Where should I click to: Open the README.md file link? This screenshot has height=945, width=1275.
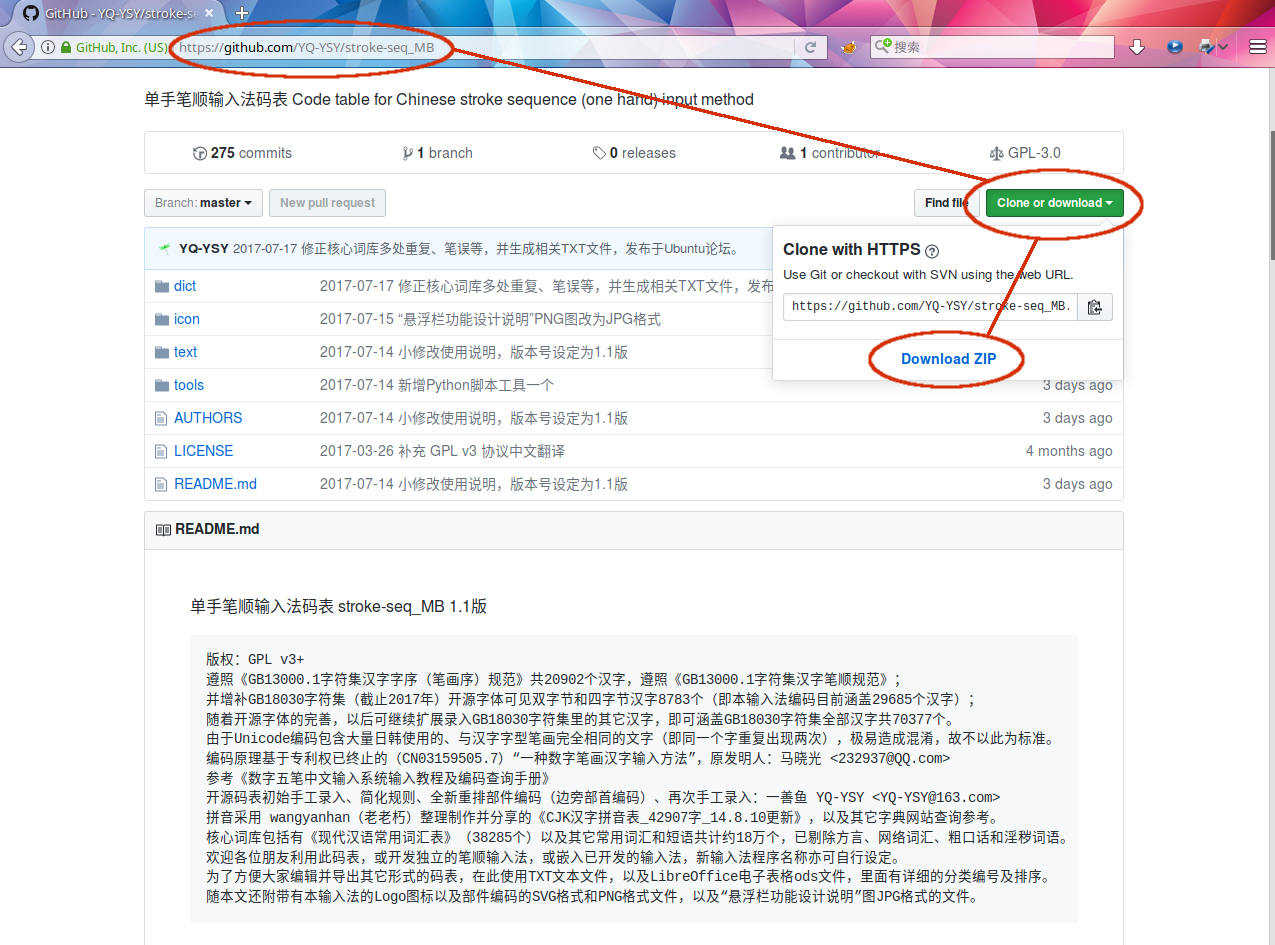(215, 484)
